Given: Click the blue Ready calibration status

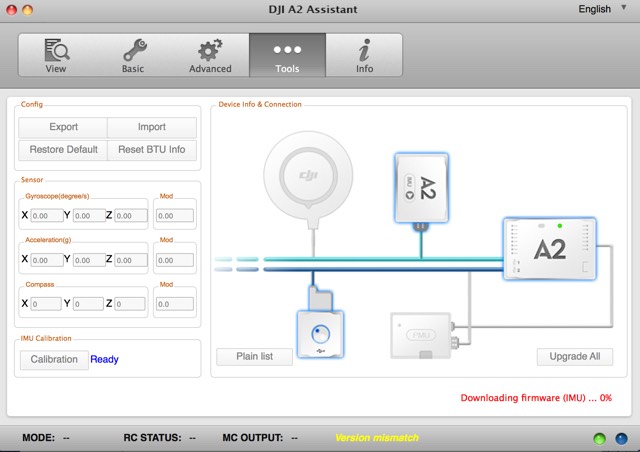Looking at the screenshot, I should [x=104, y=359].
